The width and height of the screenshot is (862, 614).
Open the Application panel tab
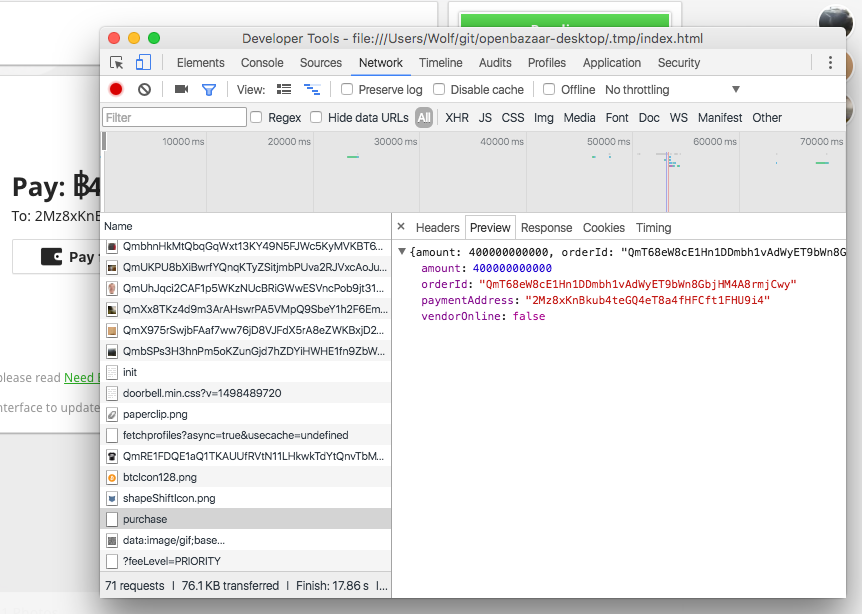(x=612, y=63)
